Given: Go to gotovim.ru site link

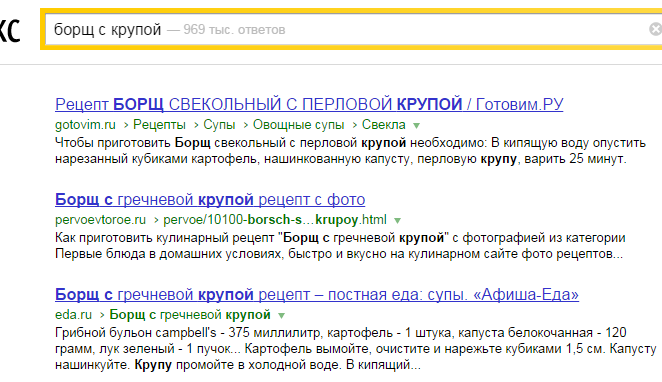Looking at the screenshot, I should pos(85,125).
